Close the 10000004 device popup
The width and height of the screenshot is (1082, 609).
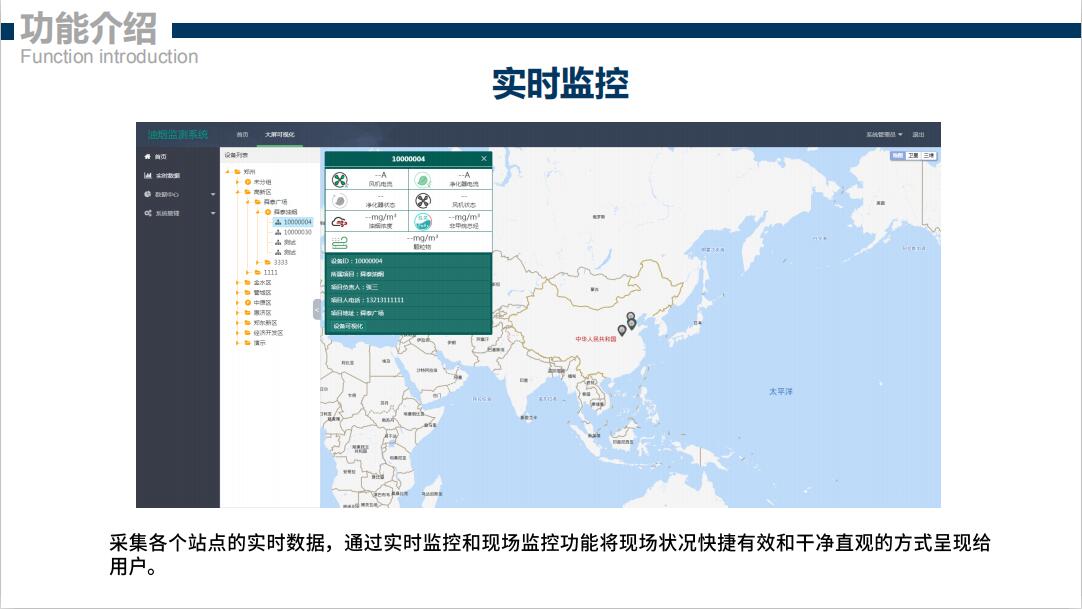(x=484, y=159)
